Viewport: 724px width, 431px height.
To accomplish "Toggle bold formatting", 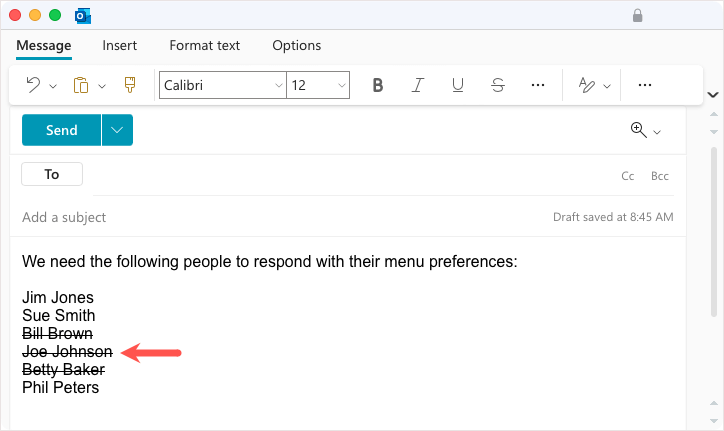I will coord(378,86).
